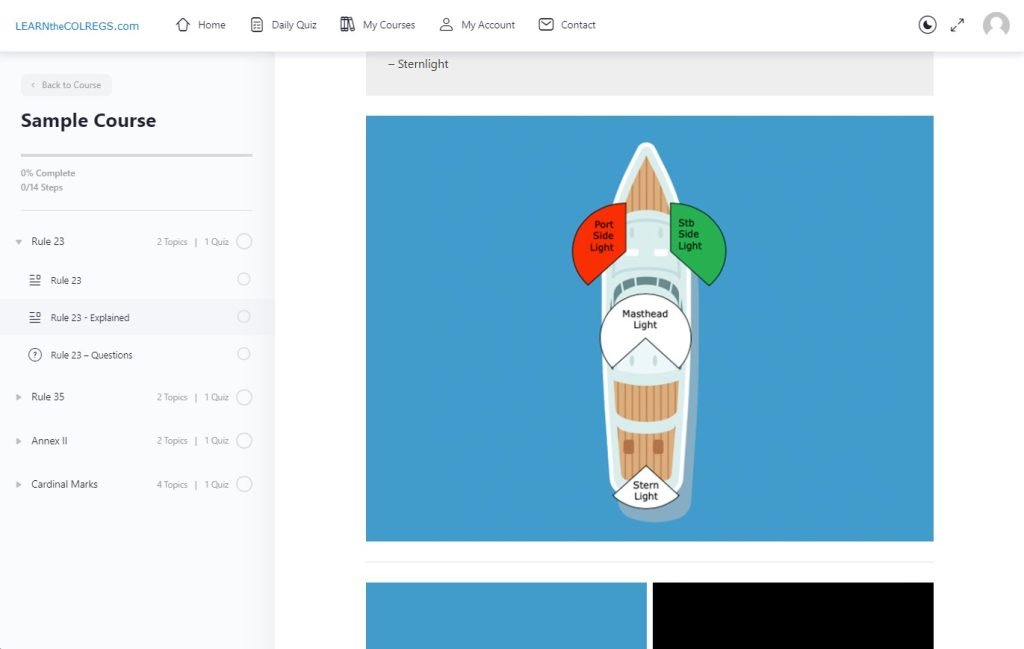This screenshot has height=649, width=1024.
Task: Open the user avatar profile icon
Action: click(x=996, y=25)
